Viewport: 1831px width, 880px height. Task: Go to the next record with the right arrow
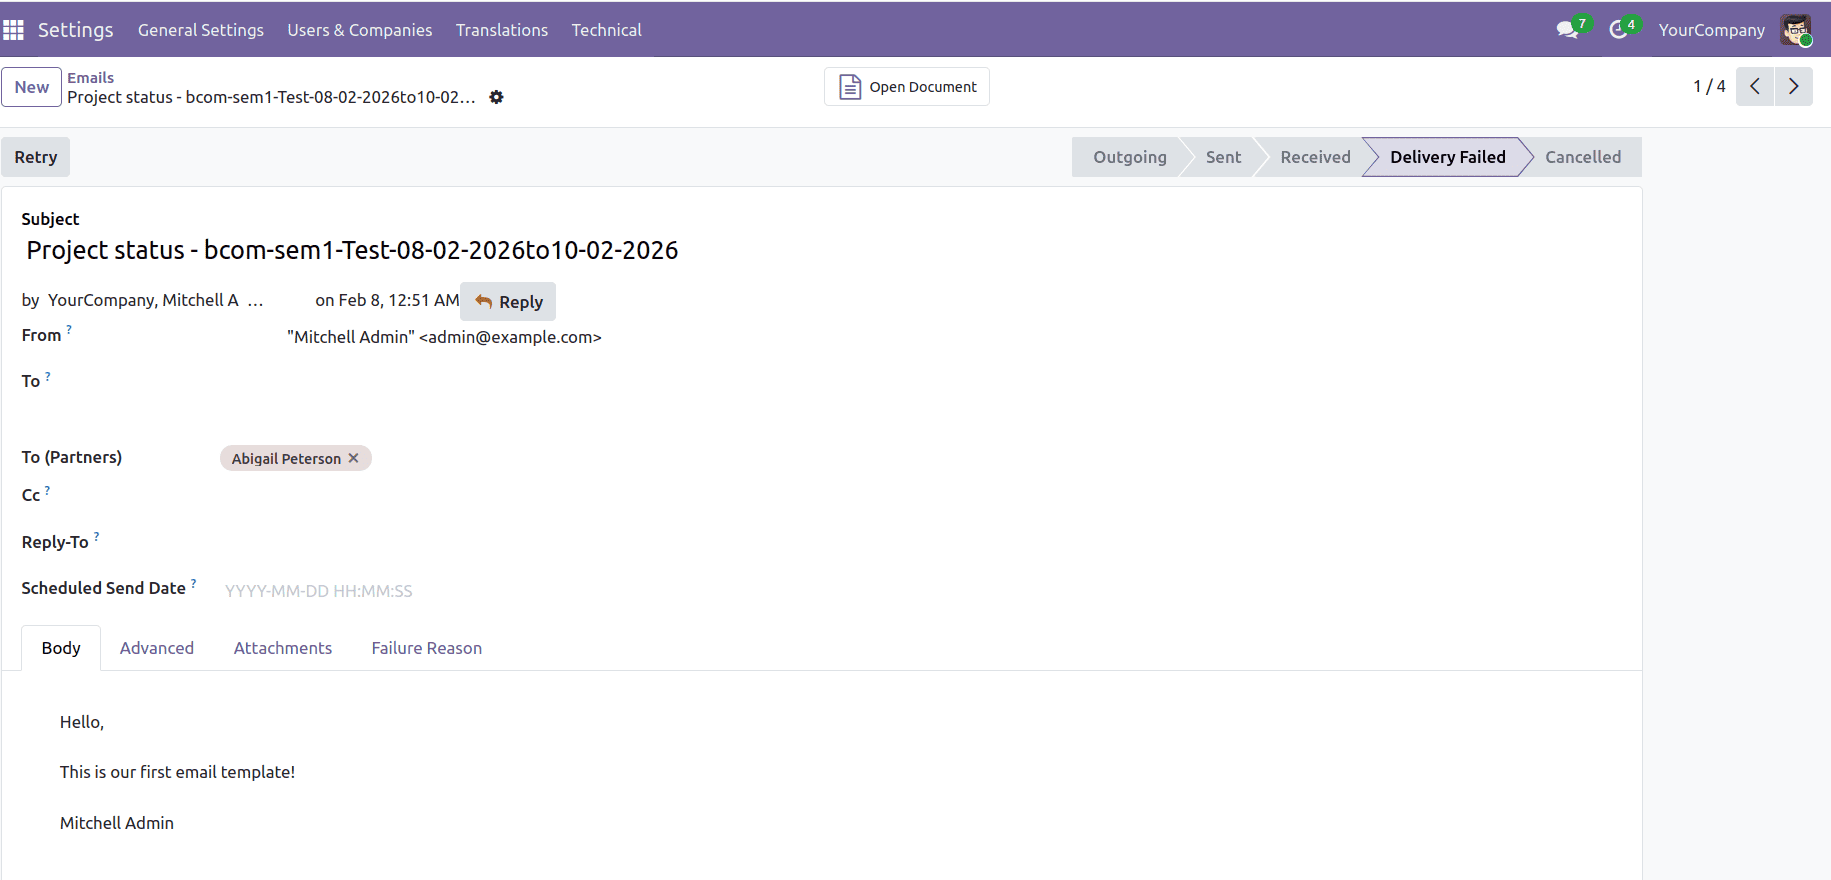point(1794,86)
